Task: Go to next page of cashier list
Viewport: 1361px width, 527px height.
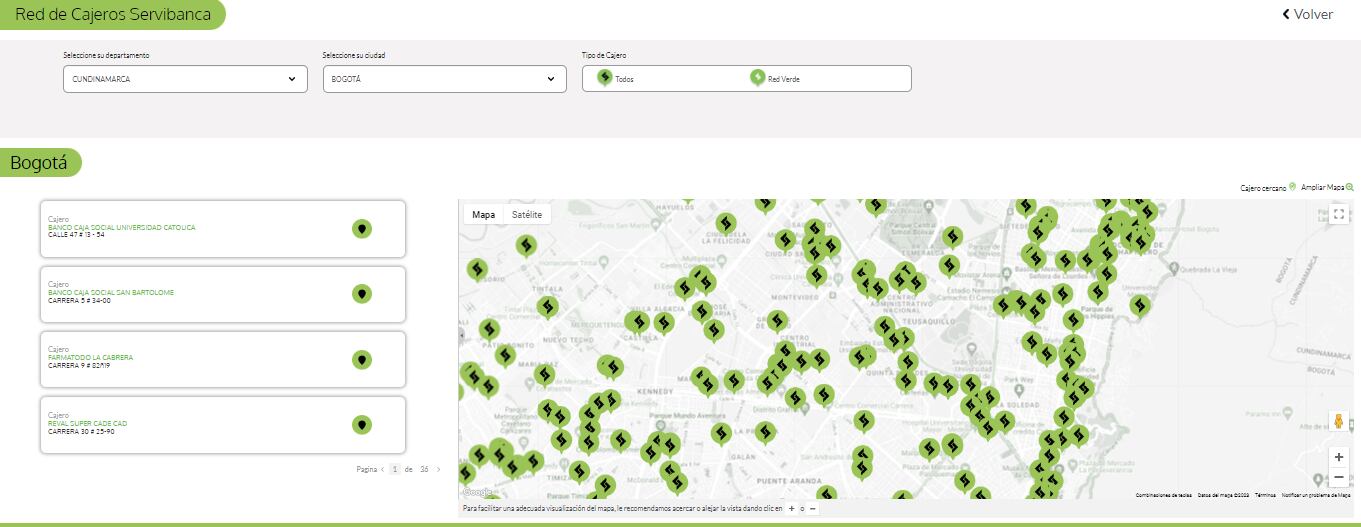Action: [x=438, y=469]
